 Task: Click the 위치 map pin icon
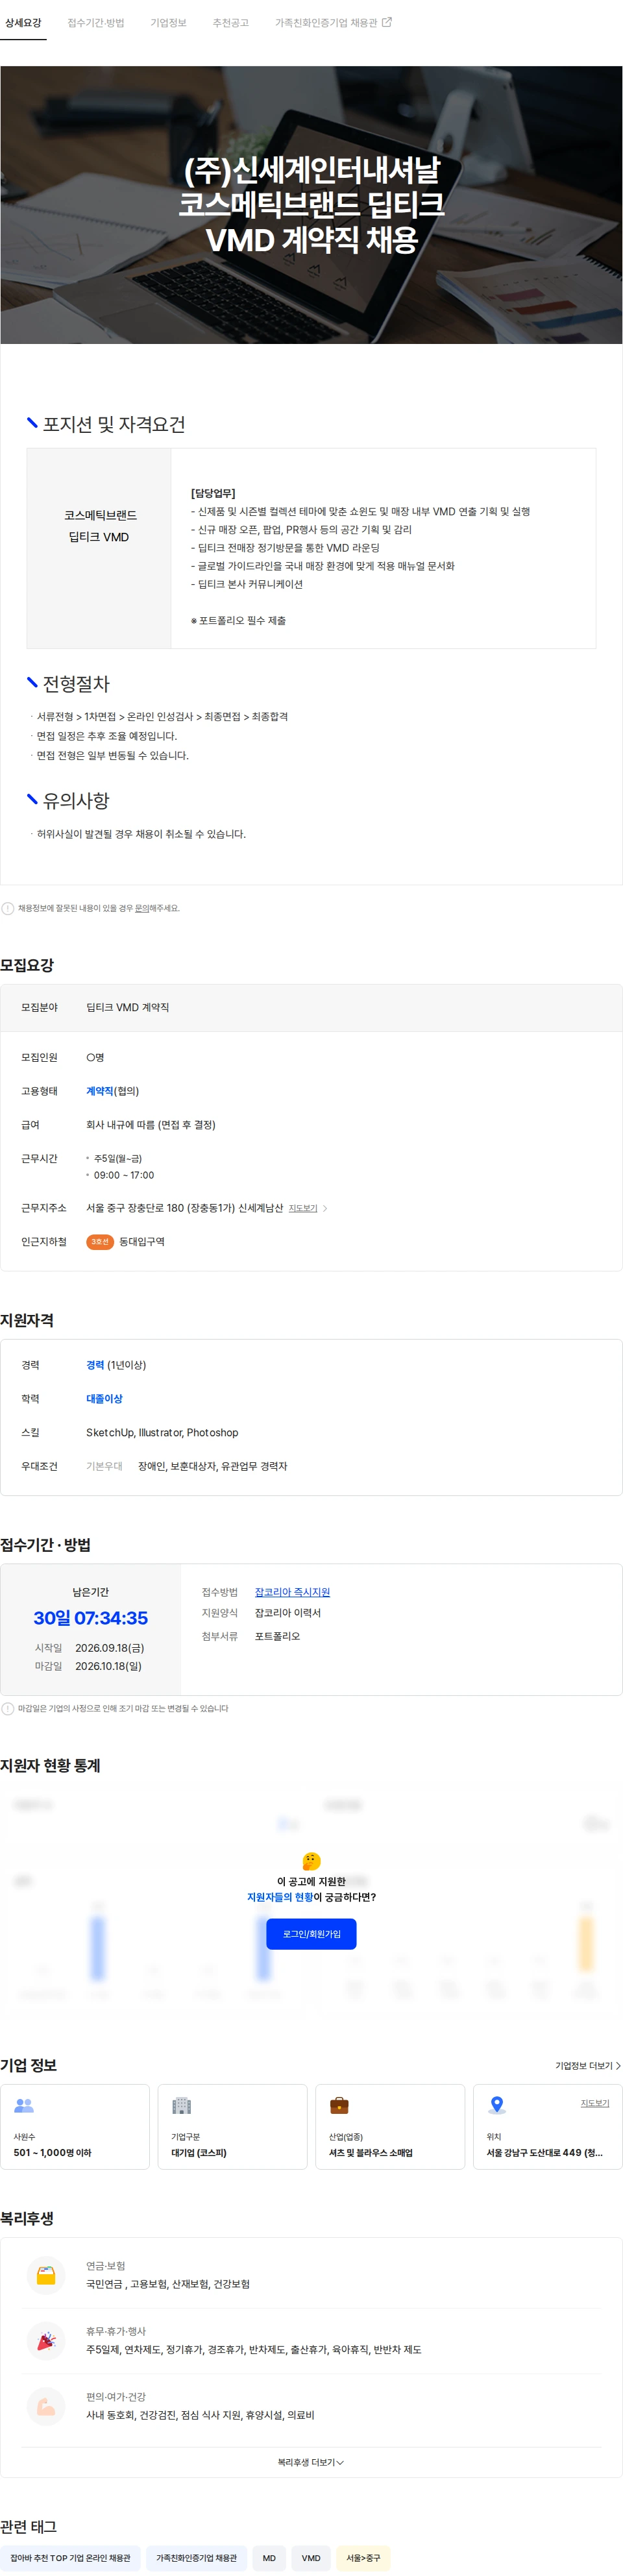[497, 2105]
